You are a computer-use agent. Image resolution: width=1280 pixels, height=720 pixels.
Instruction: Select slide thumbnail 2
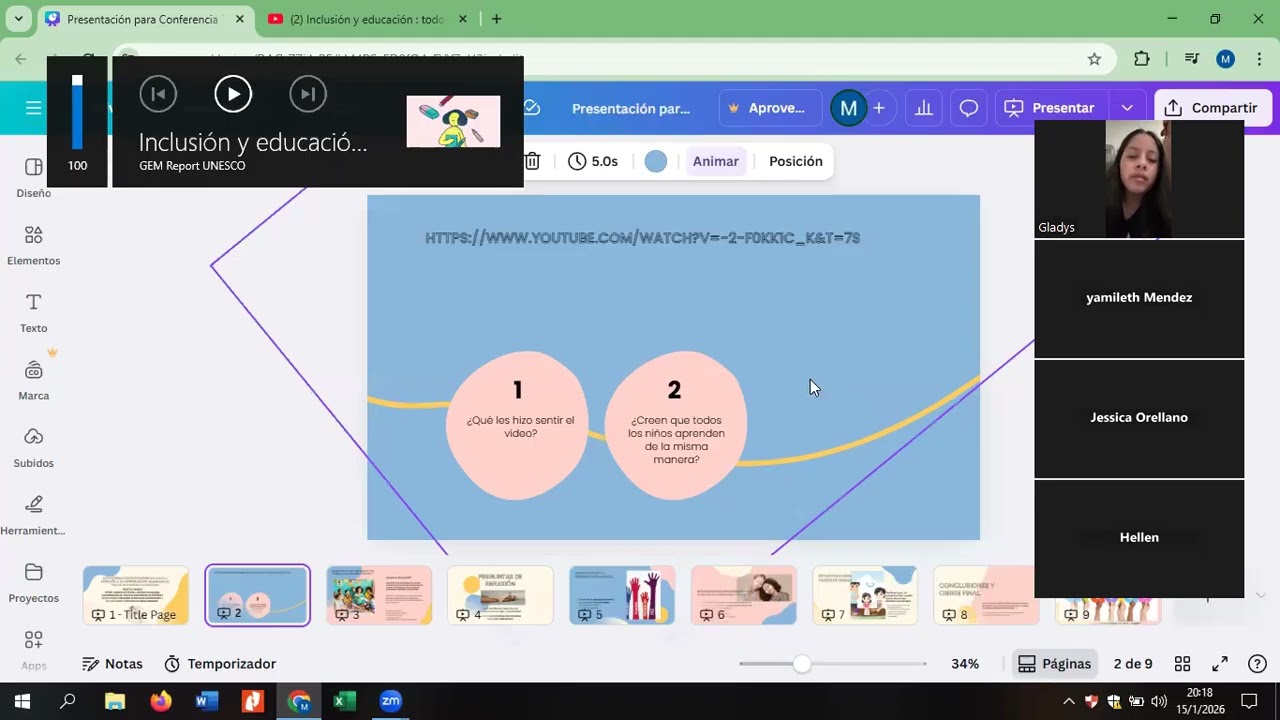pyautogui.click(x=258, y=595)
